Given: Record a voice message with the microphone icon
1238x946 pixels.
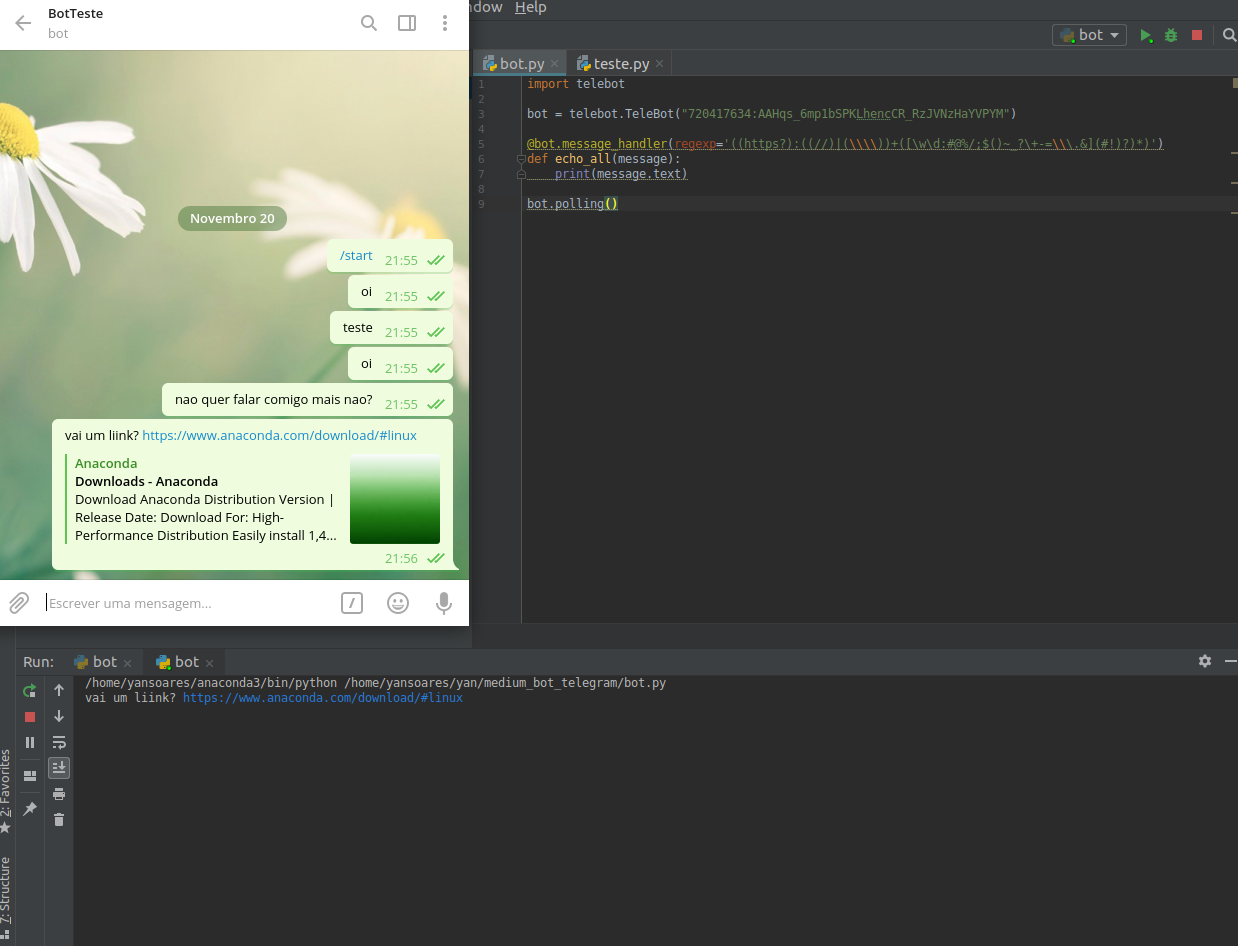Looking at the screenshot, I should (x=443, y=603).
